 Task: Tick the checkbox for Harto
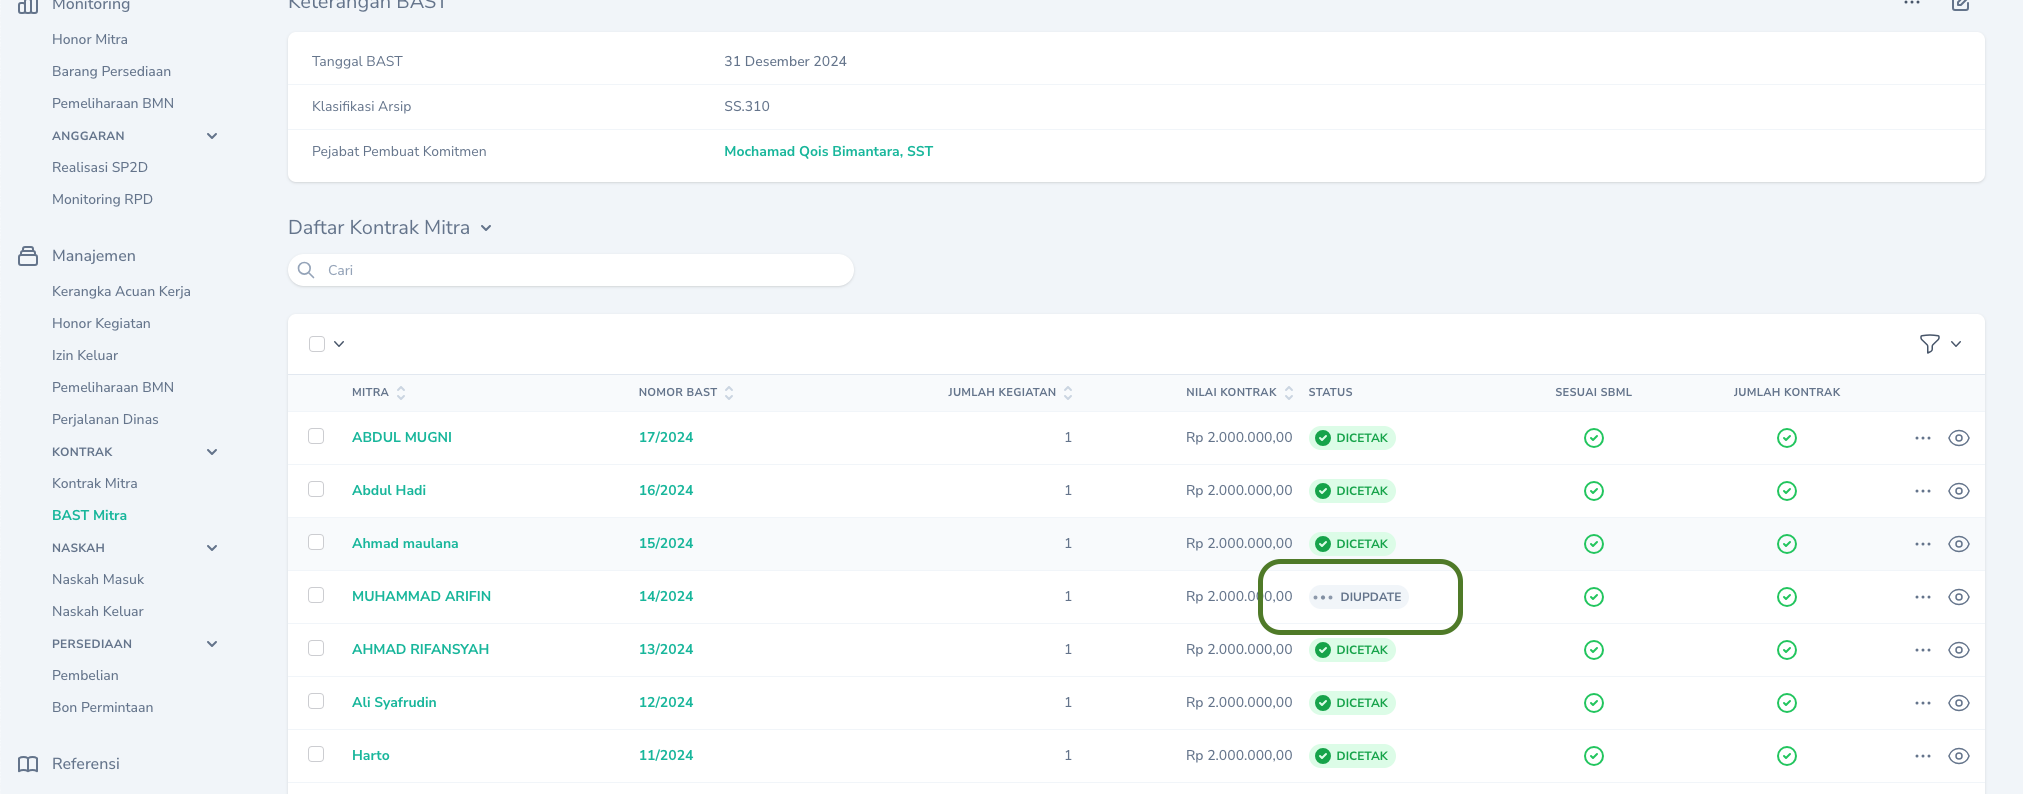(x=316, y=754)
